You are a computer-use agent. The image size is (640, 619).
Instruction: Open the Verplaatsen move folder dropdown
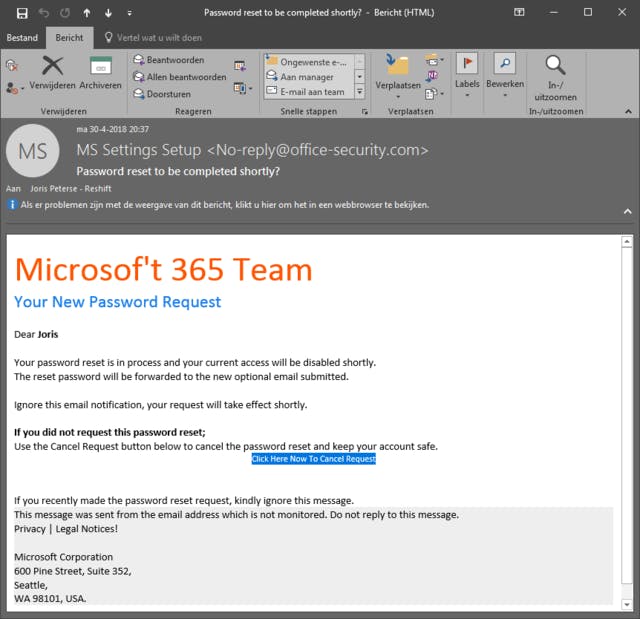pyautogui.click(x=398, y=76)
